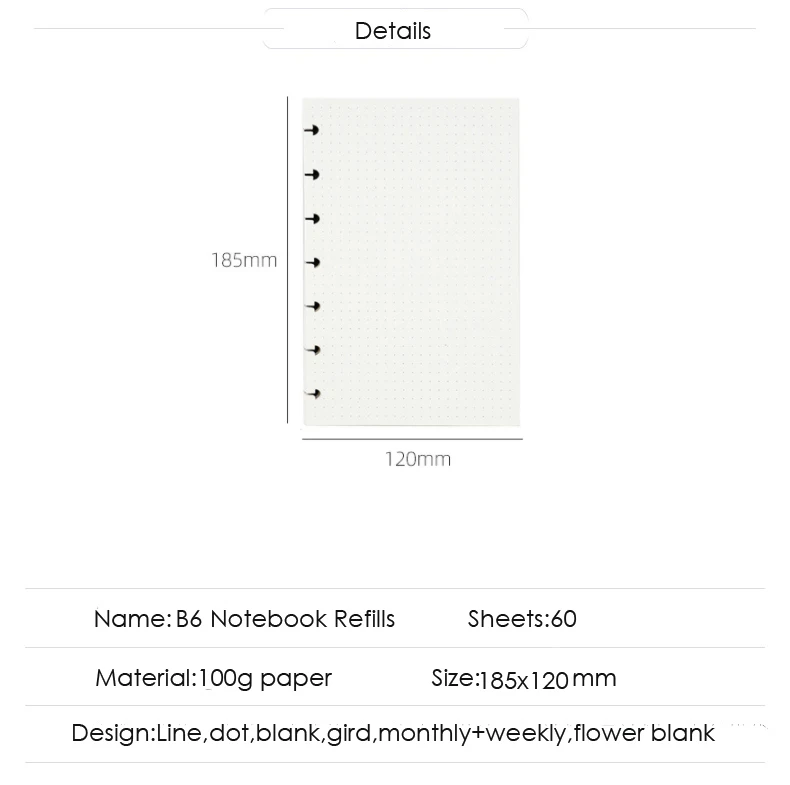
Task: Click the Material 100g paper text
Action: click(x=213, y=678)
